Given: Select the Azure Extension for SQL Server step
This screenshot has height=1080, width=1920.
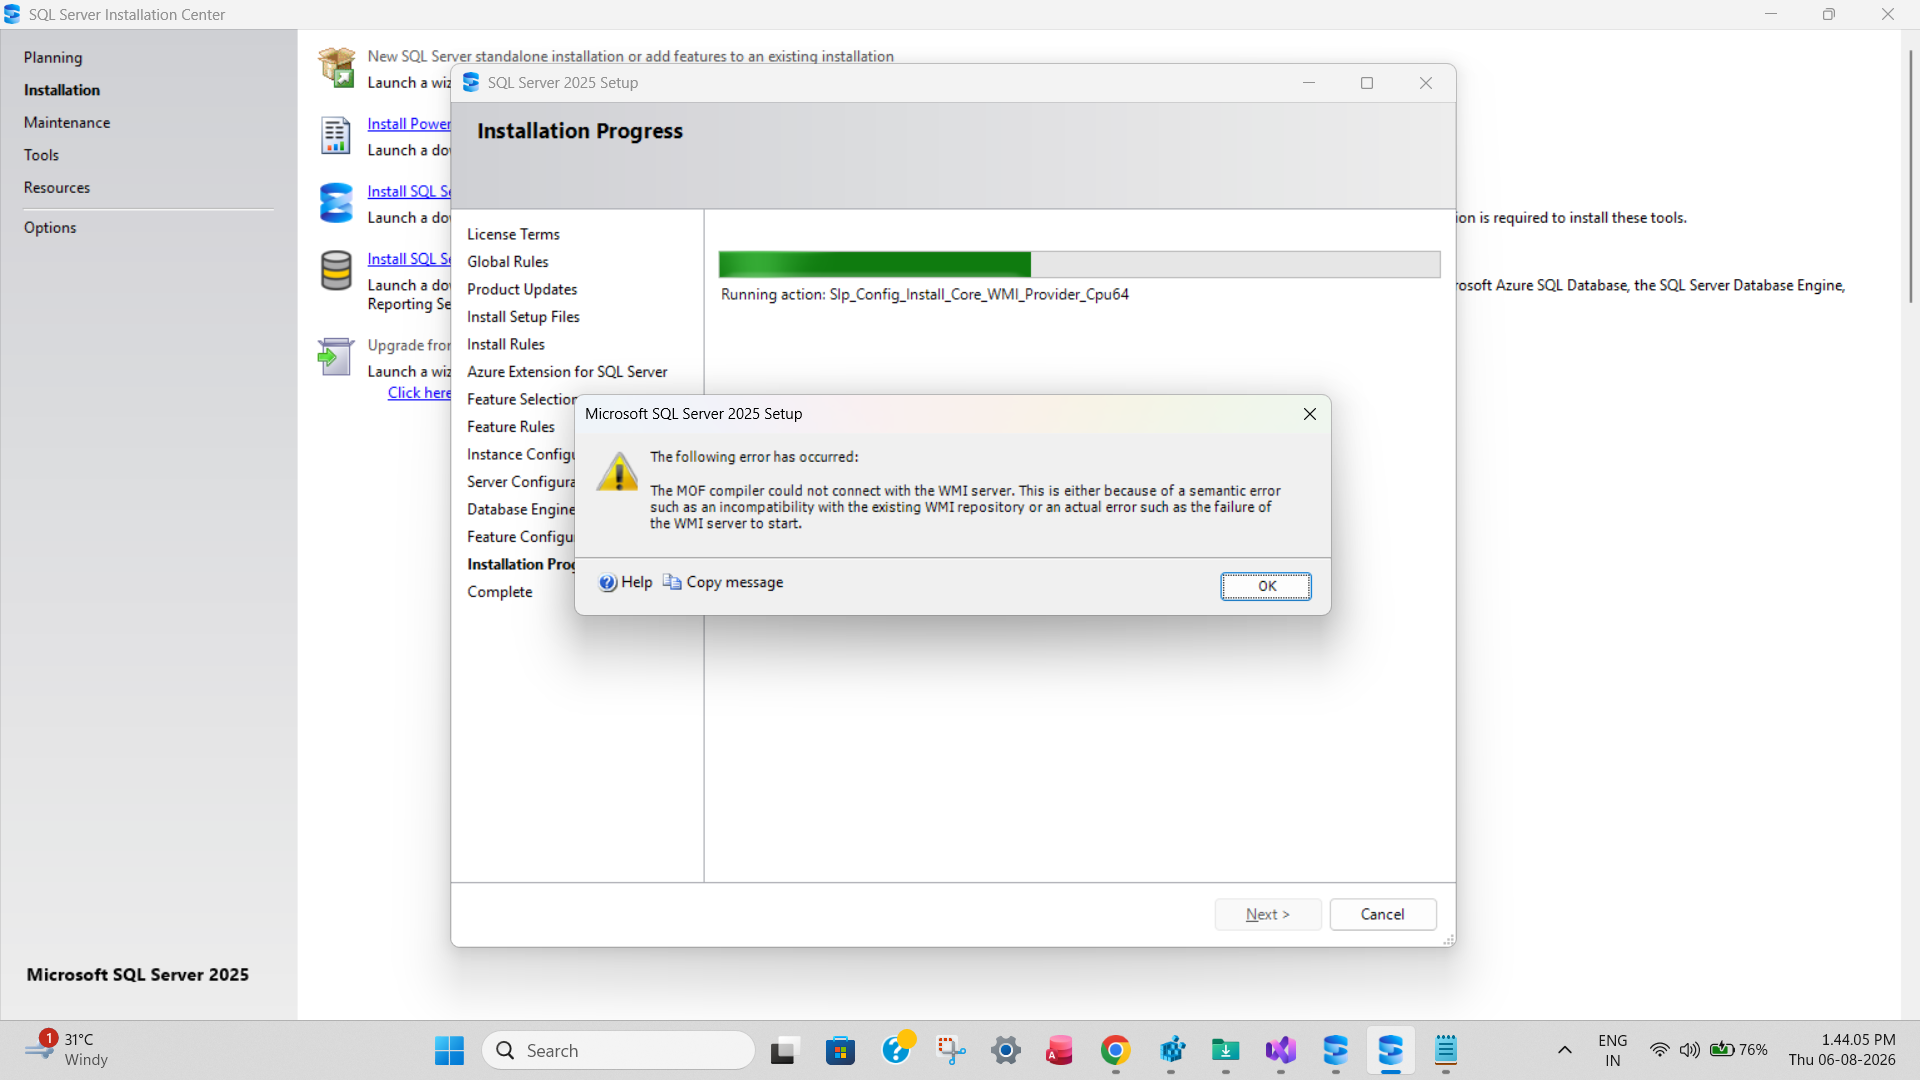Looking at the screenshot, I should click(x=567, y=372).
